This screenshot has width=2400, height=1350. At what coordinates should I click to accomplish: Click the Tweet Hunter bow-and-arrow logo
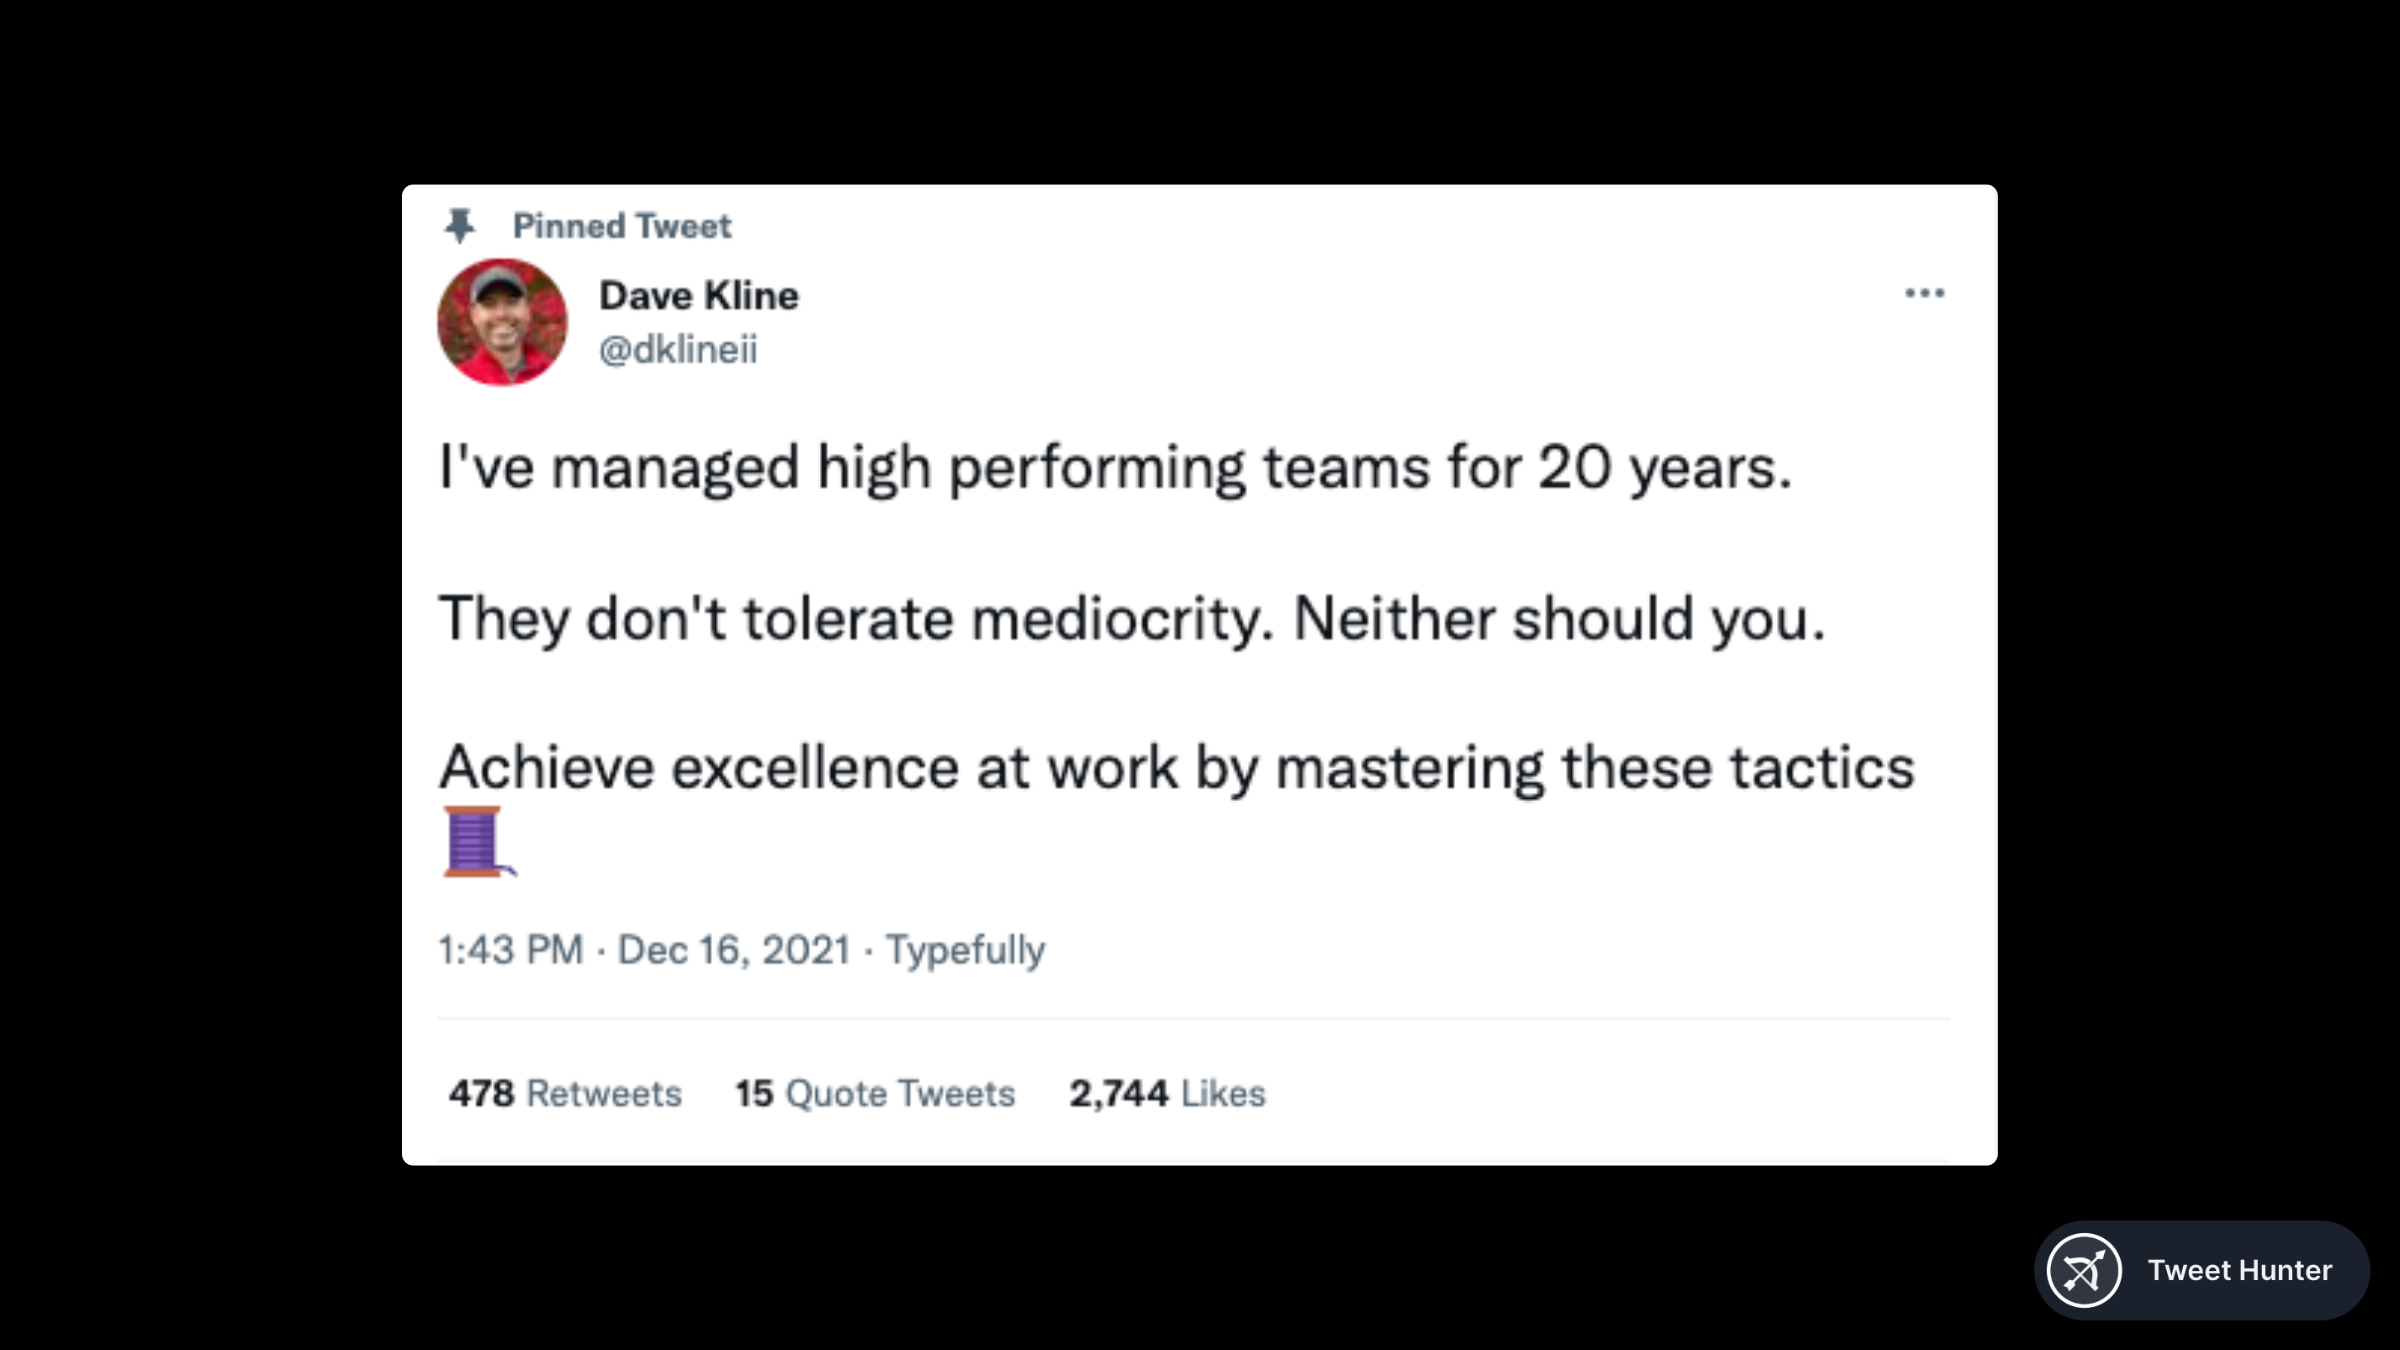point(2084,1271)
